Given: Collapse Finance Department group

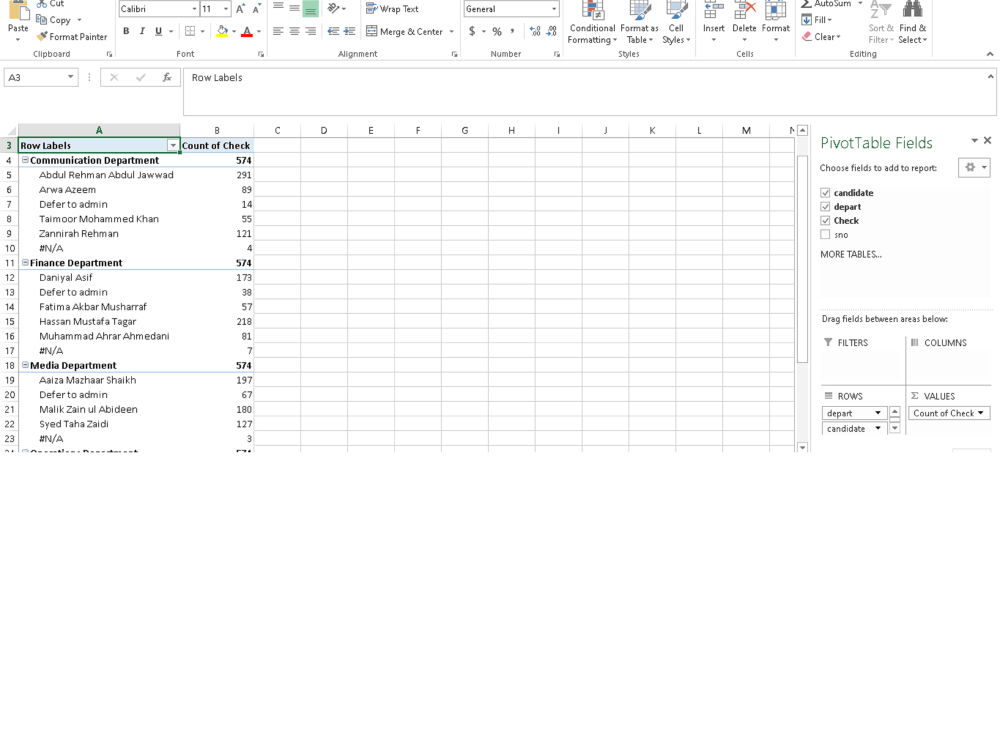Looking at the screenshot, I should [26, 263].
